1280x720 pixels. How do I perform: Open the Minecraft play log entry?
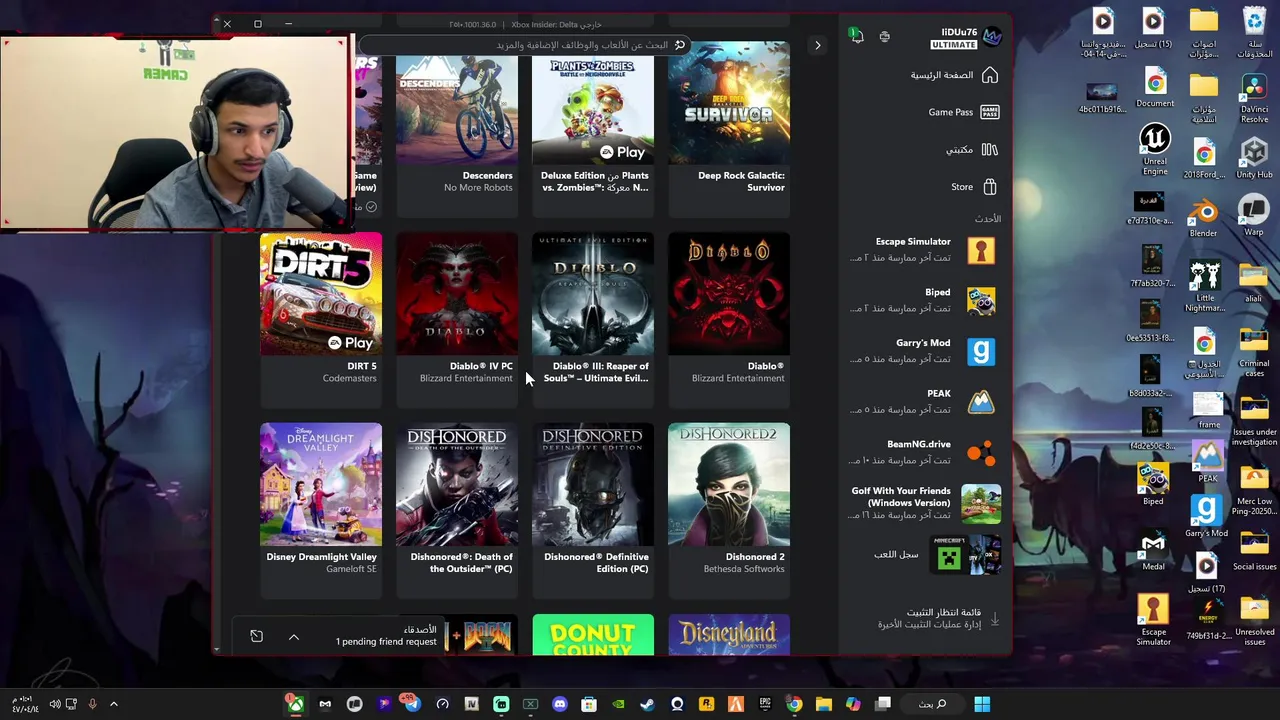(936, 555)
